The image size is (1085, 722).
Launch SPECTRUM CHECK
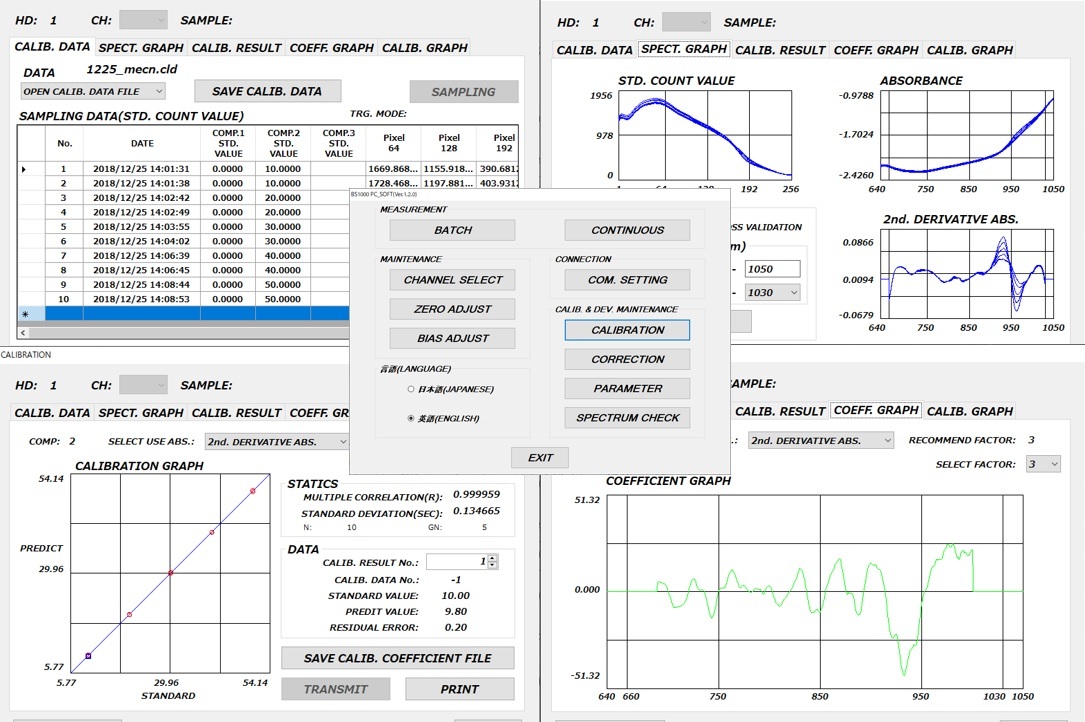pos(627,417)
